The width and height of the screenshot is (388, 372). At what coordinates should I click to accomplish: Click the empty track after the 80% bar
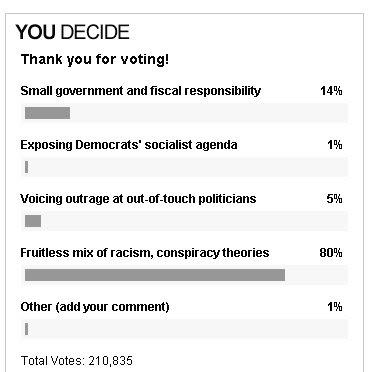(316, 275)
